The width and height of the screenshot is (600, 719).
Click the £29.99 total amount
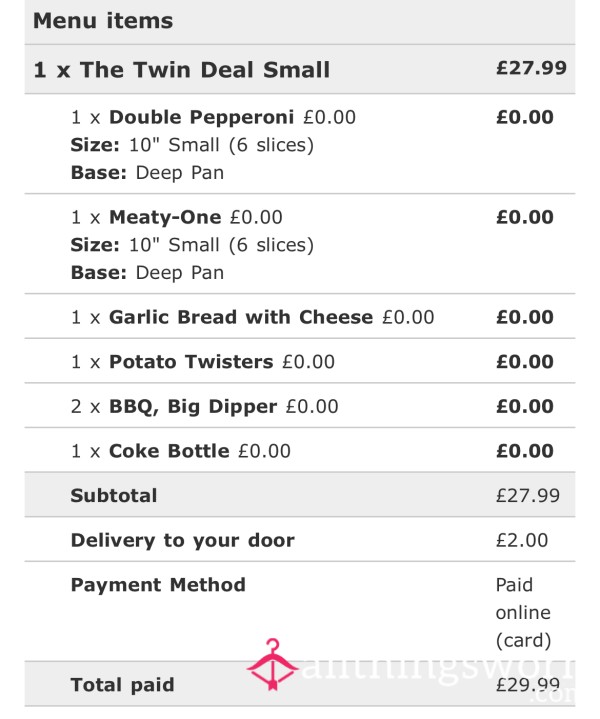528,685
